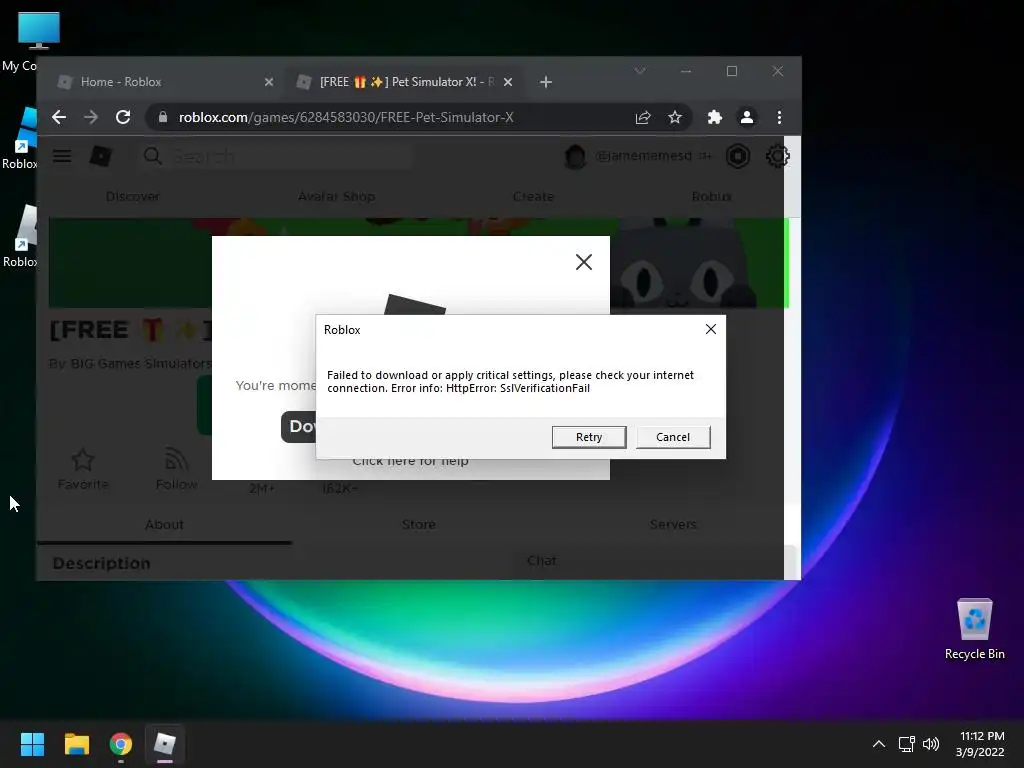The height and width of the screenshot is (768, 1024).
Task: Open Roblox settings gear
Action: [x=777, y=156]
